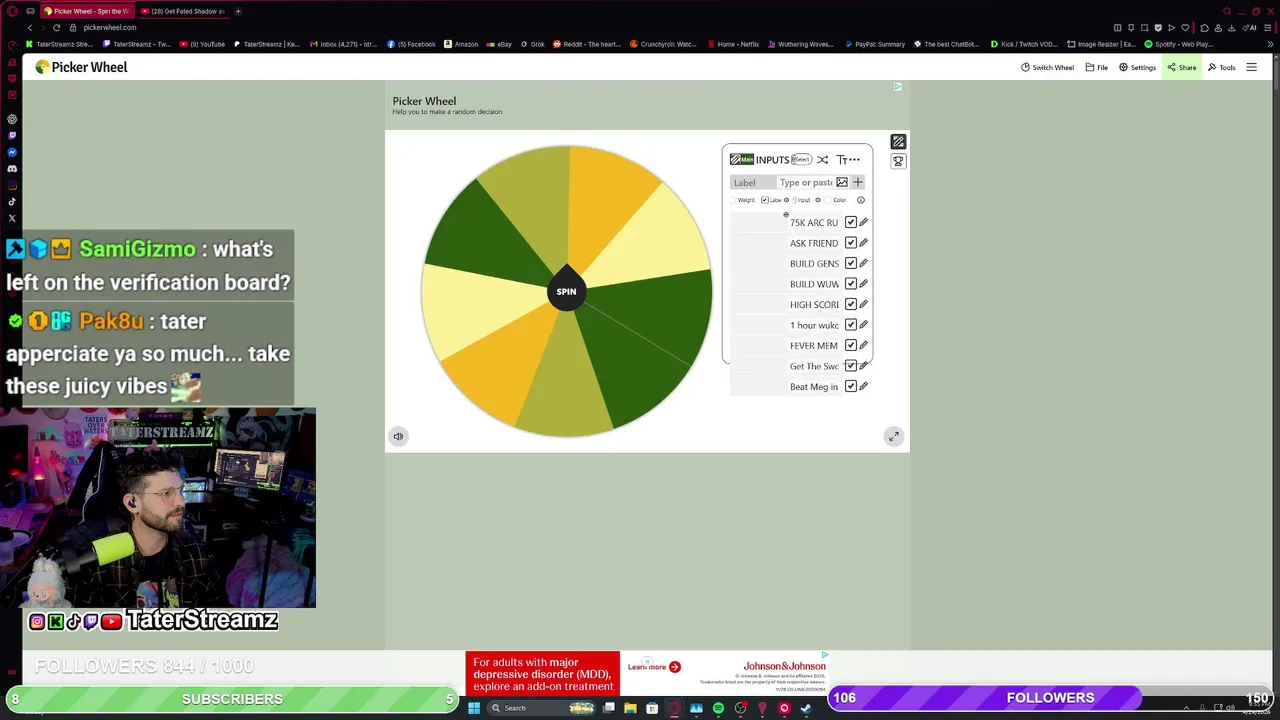Add the typed input with the plus button
1280x720 pixels.
[x=857, y=182]
